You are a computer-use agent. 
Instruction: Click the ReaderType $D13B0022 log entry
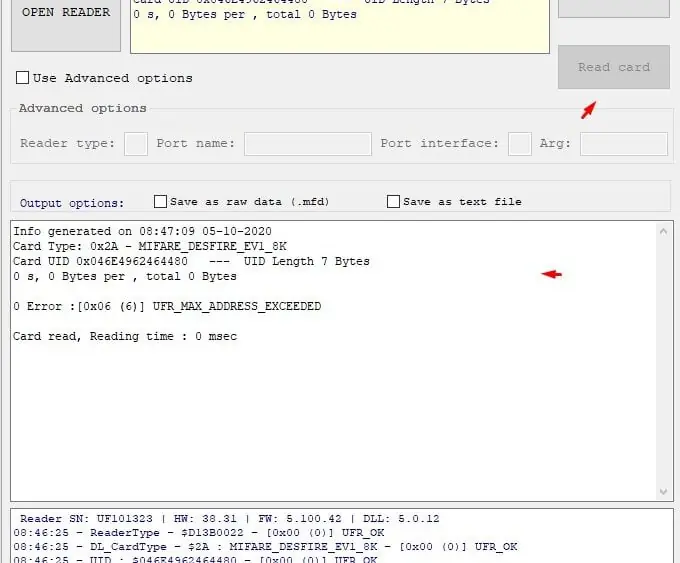[199, 533]
